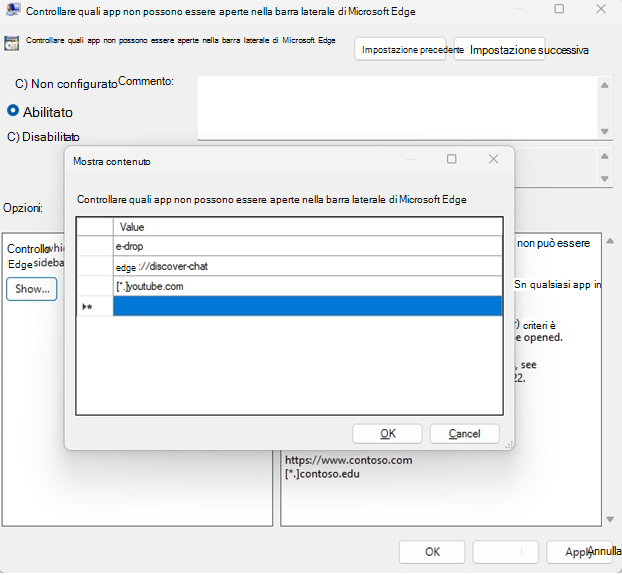The width and height of the screenshot is (622, 575).
Task: Select the Disabilitato option
Action: (x=43, y=137)
